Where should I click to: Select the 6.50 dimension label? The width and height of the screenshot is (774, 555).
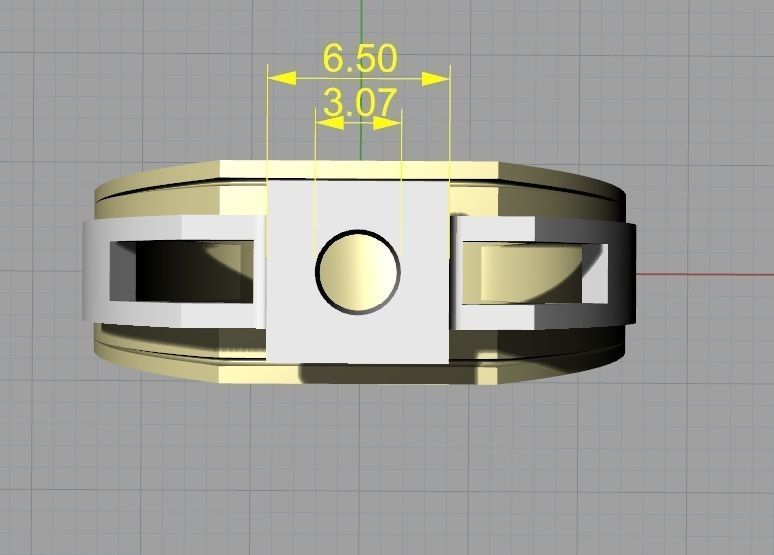[x=360, y=58]
